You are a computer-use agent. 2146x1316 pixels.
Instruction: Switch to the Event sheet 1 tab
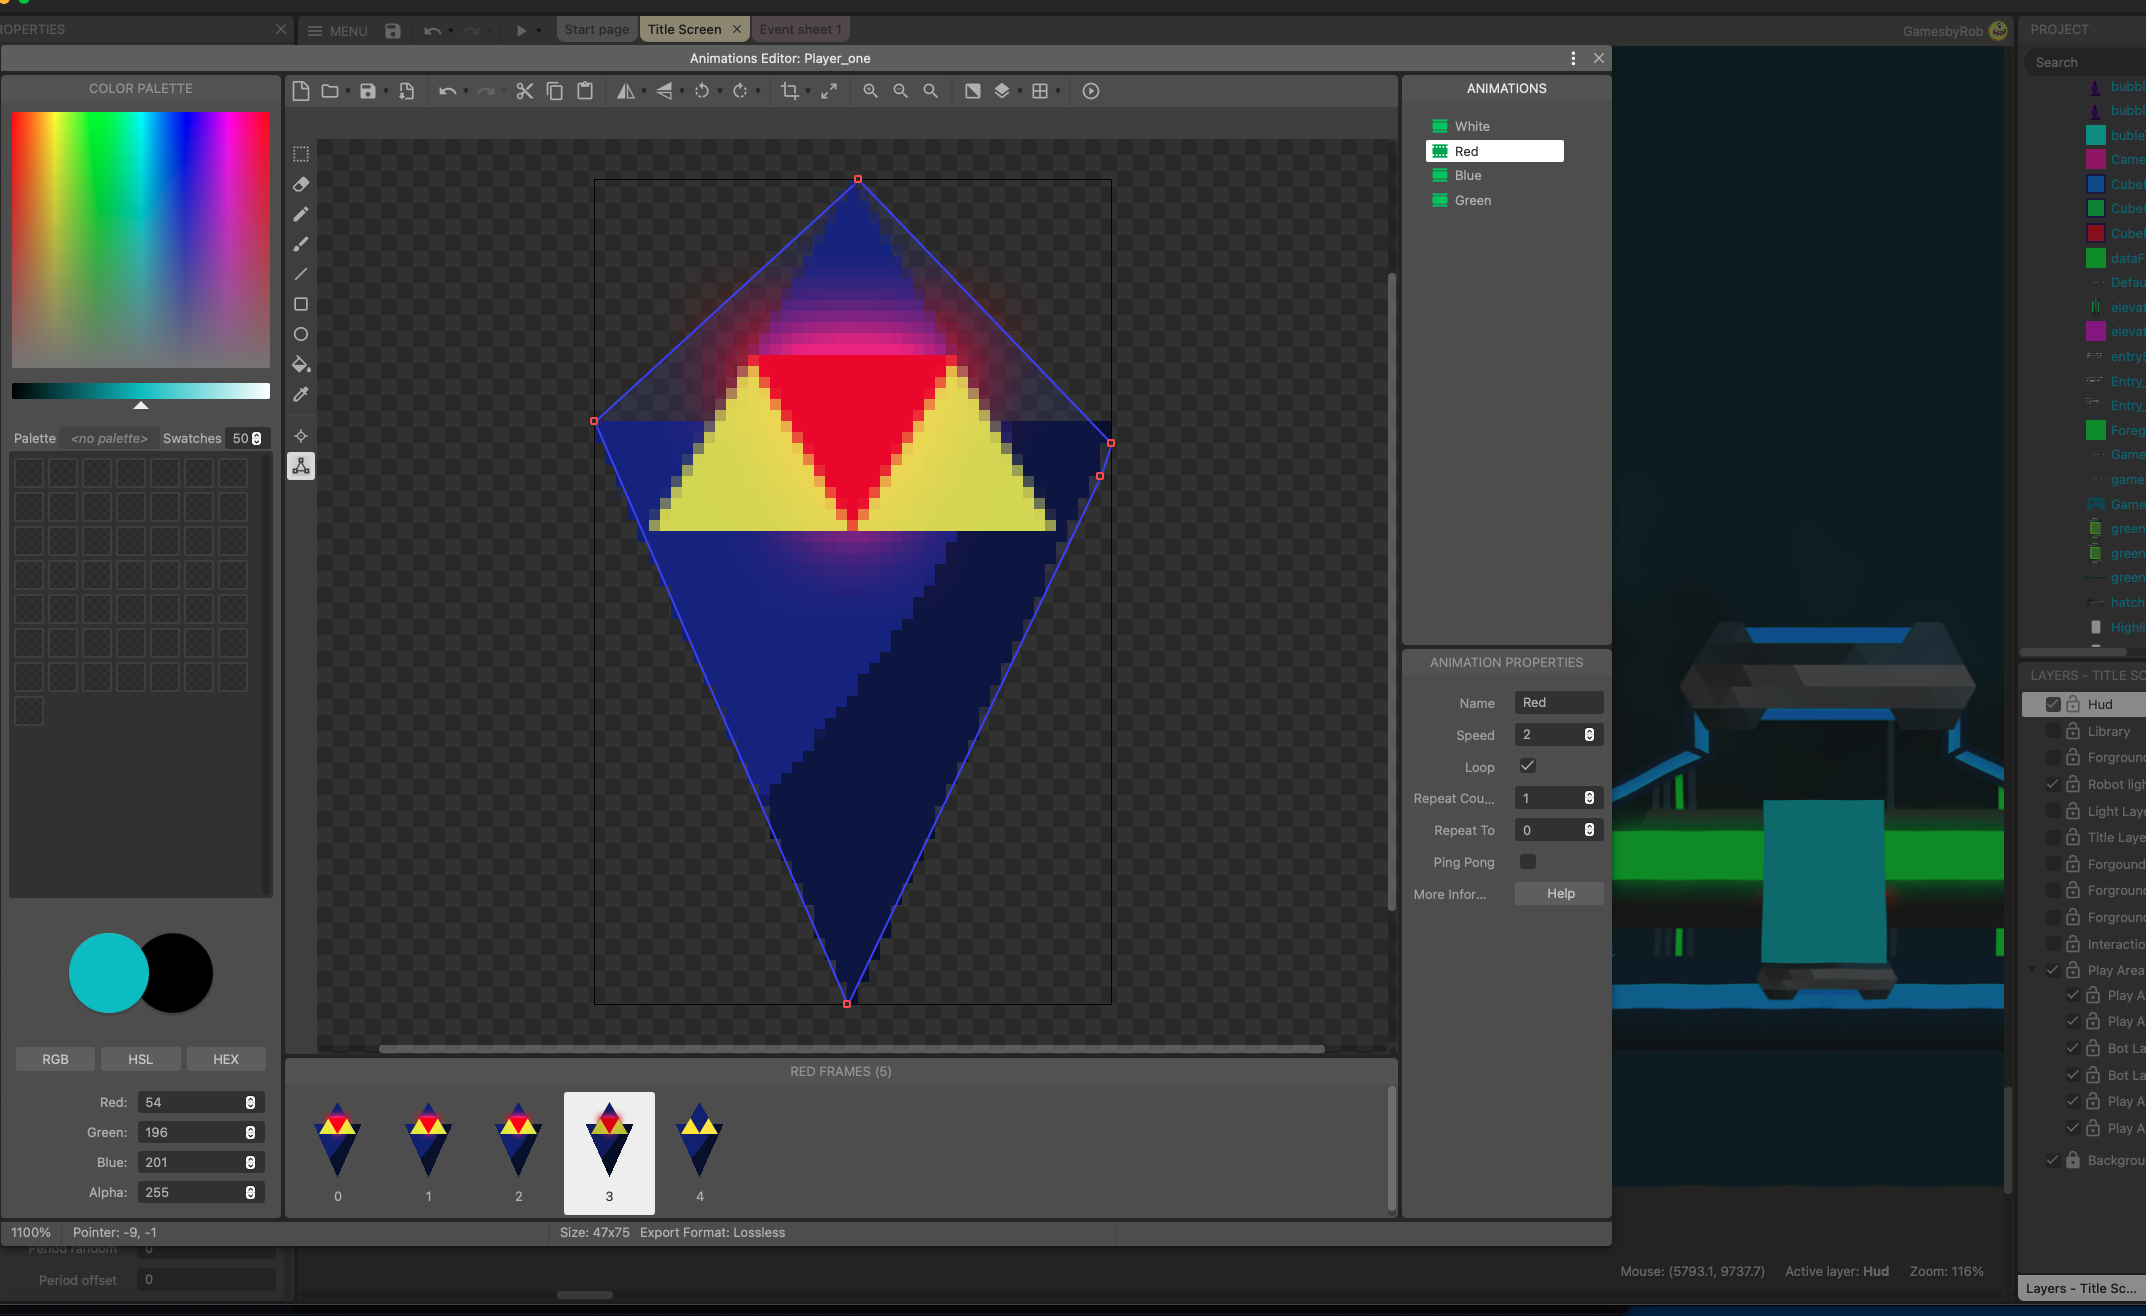[x=800, y=29]
